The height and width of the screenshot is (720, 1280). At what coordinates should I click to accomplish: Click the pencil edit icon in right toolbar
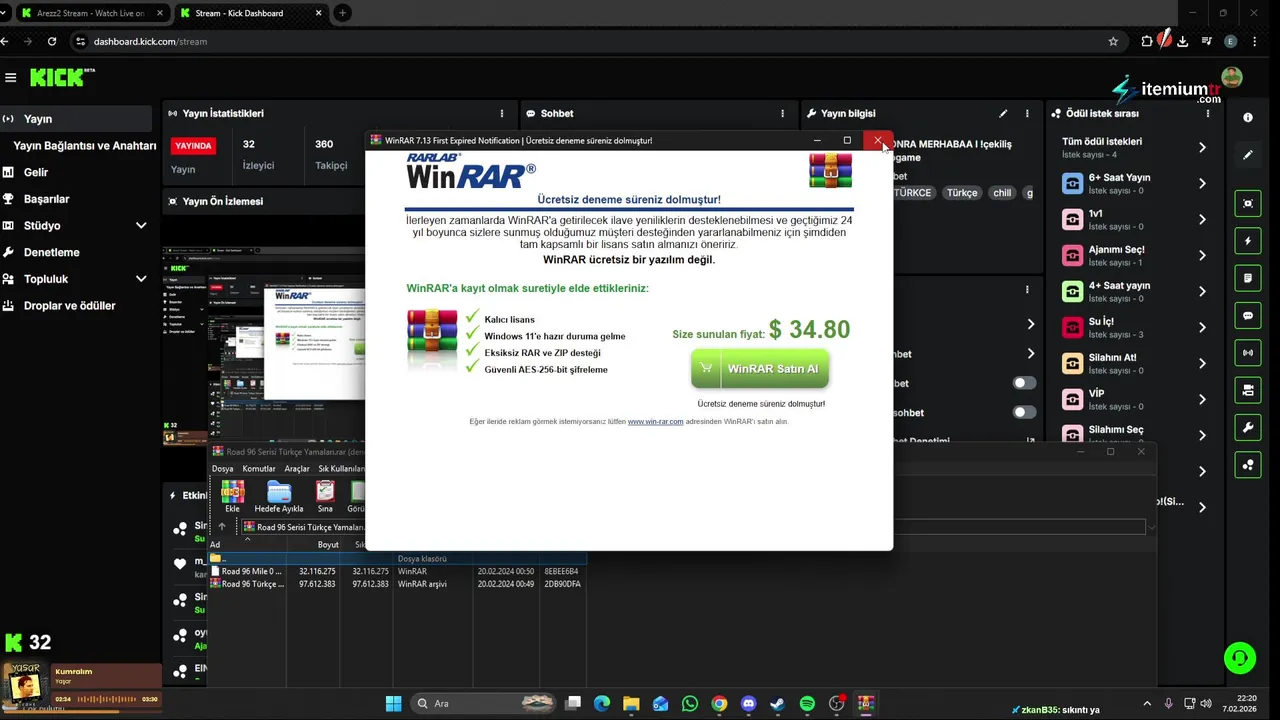point(1248,155)
